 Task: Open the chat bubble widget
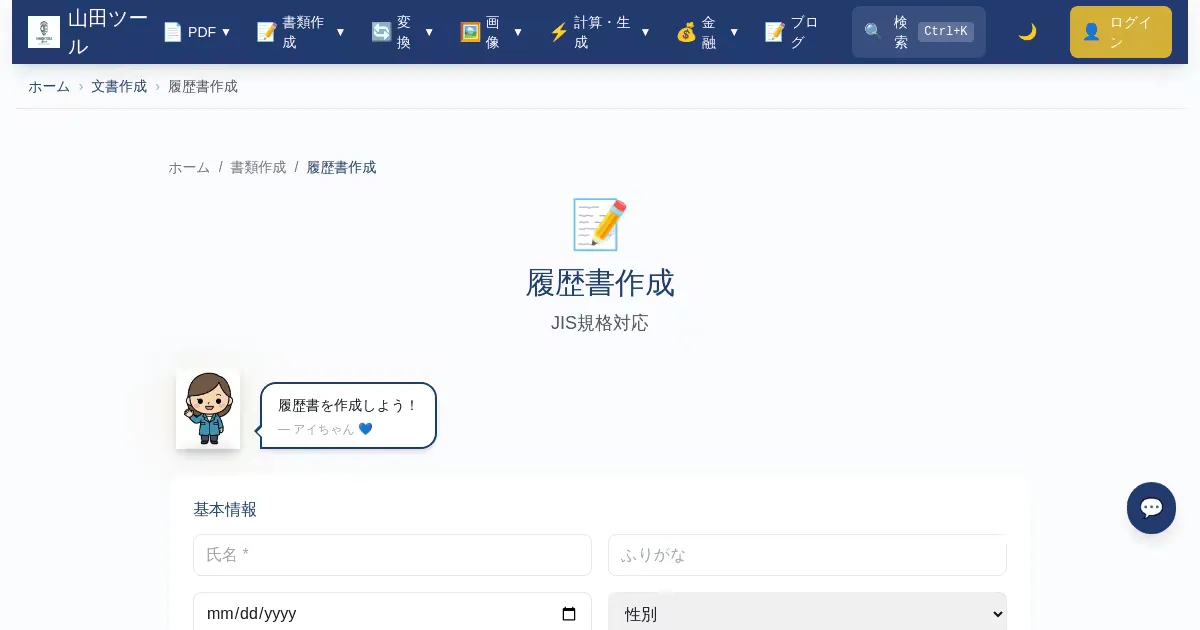[1151, 508]
